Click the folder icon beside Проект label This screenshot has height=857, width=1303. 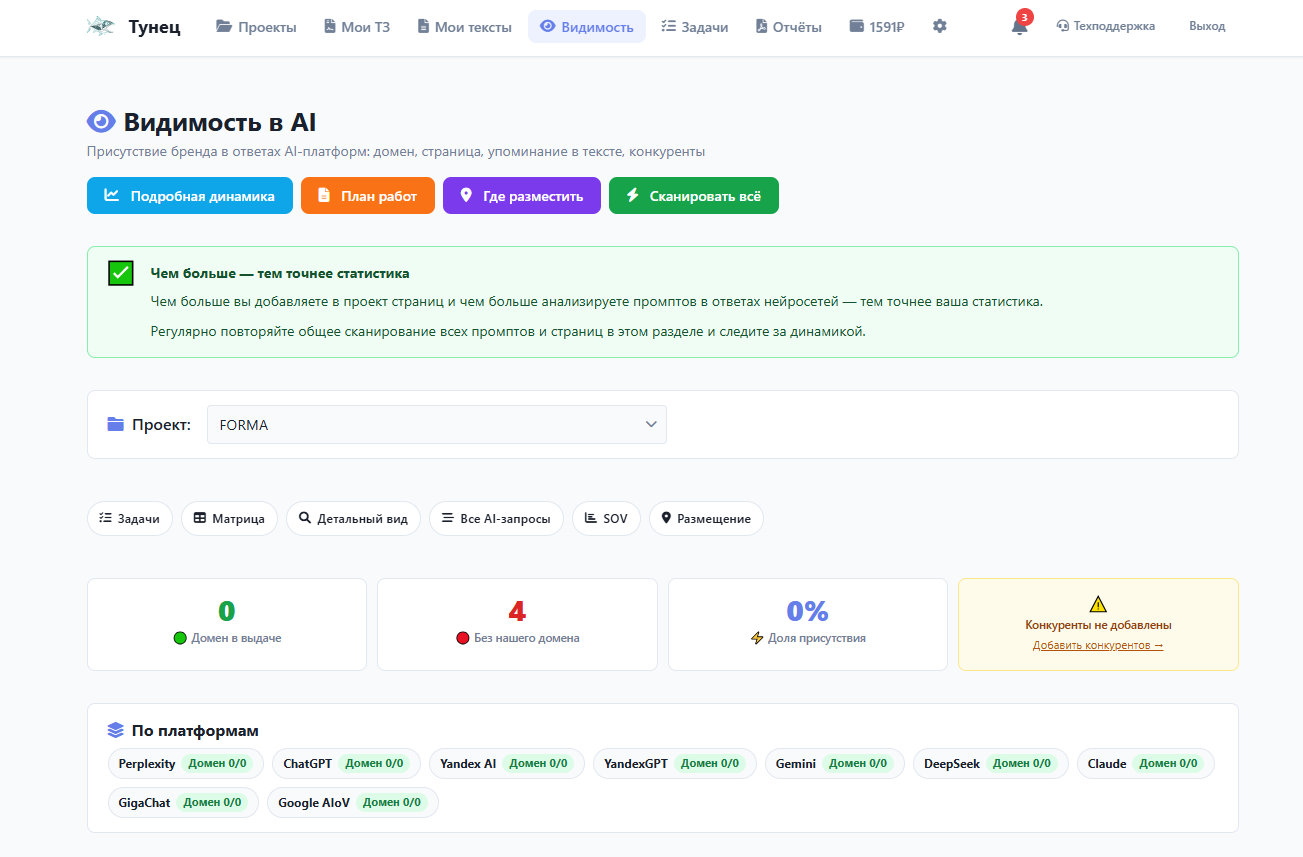[116, 425]
